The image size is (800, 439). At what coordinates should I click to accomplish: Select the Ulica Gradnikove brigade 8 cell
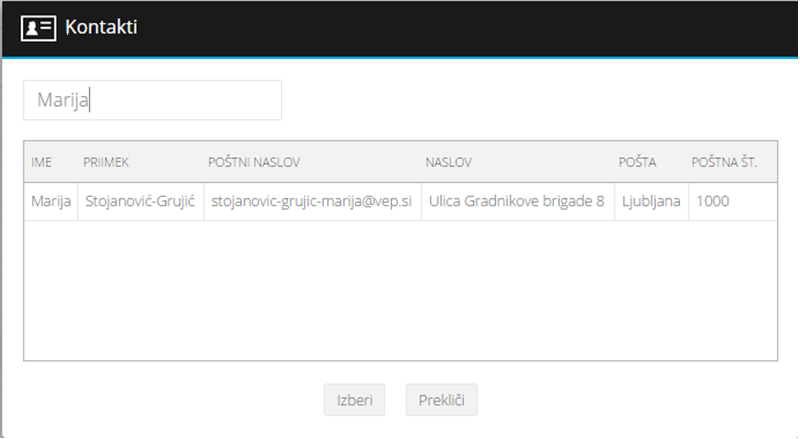(x=518, y=202)
